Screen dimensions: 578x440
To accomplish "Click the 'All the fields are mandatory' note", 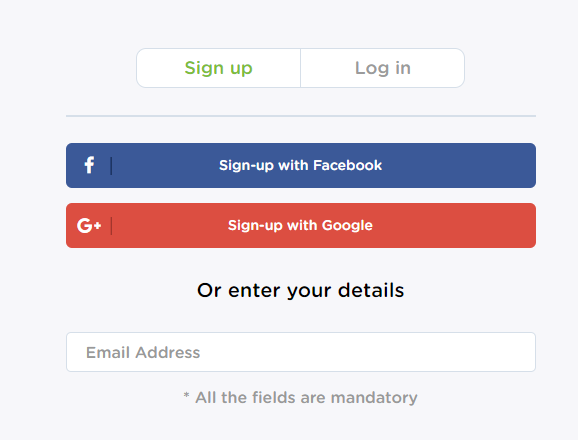I will [306, 398].
